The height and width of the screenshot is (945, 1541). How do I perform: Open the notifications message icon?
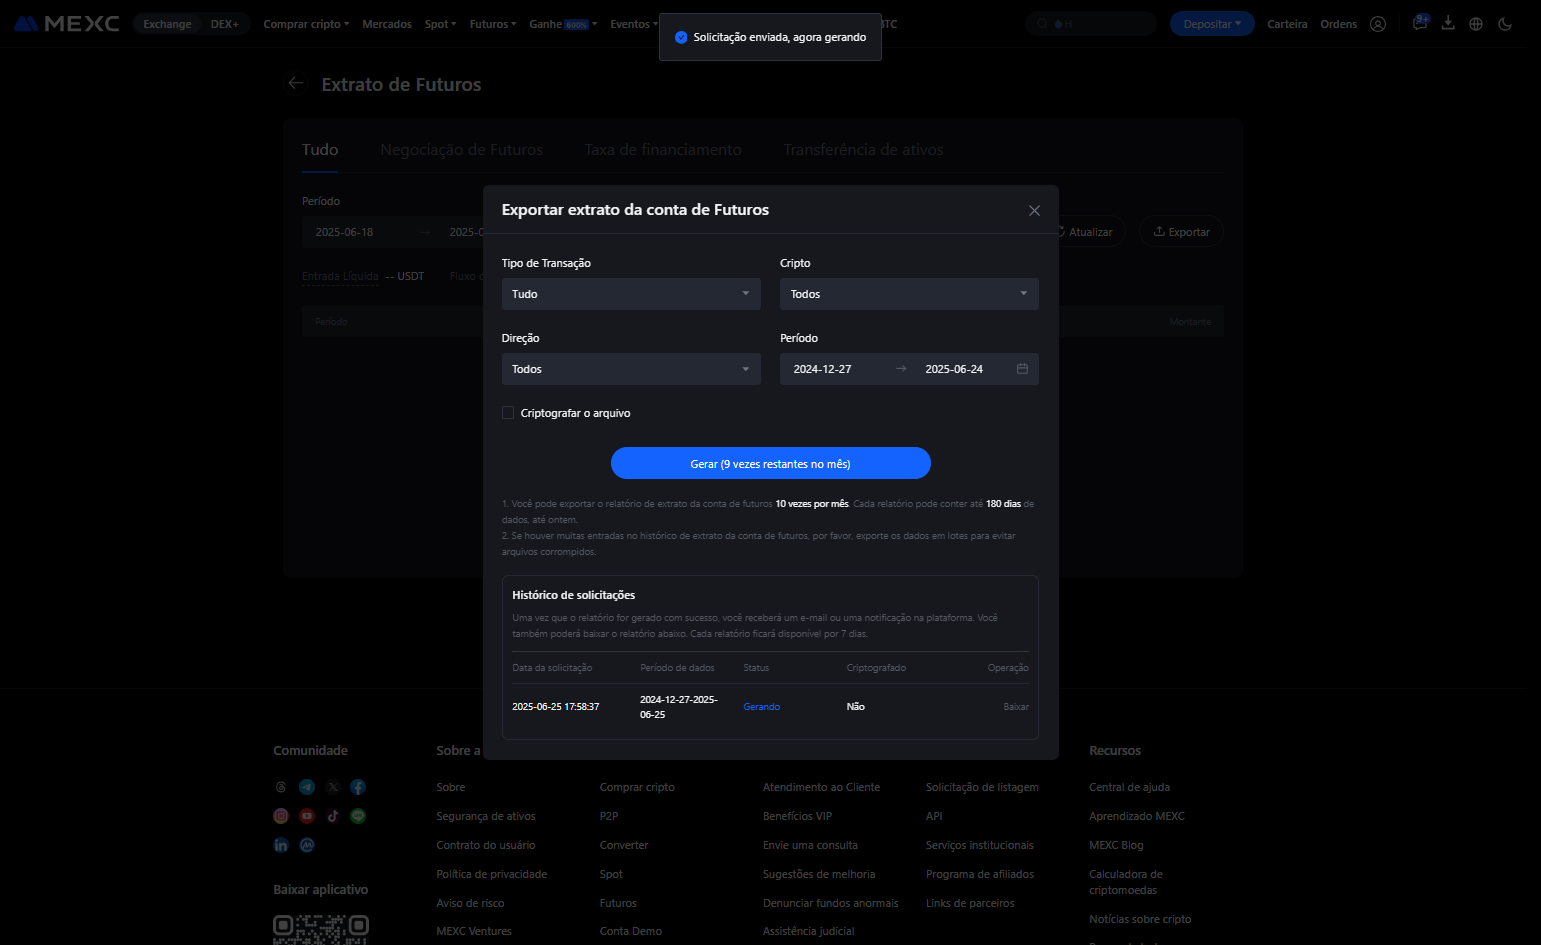[1420, 23]
